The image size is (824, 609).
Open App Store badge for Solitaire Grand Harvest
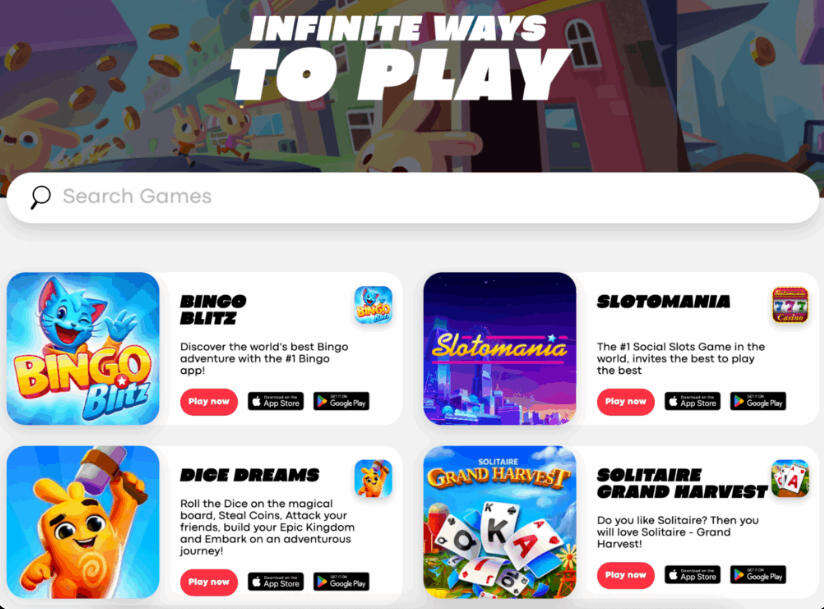(x=693, y=575)
